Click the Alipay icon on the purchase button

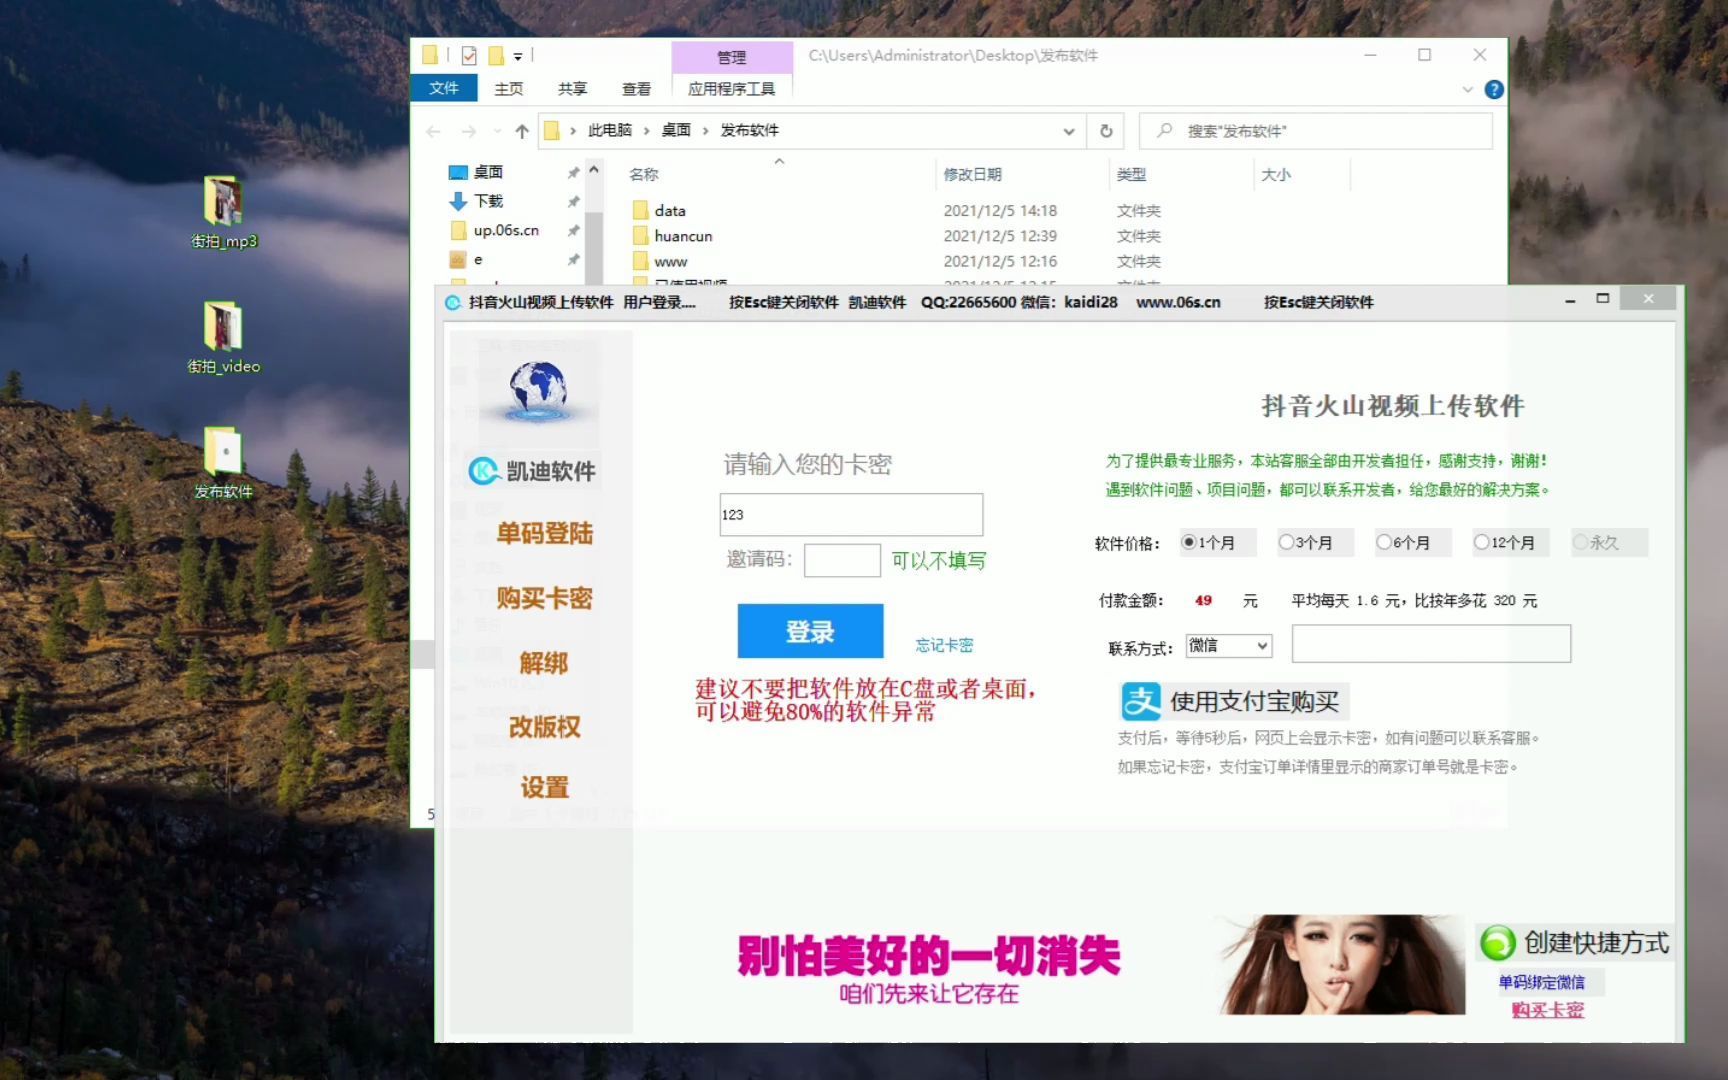pos(1141,702)
